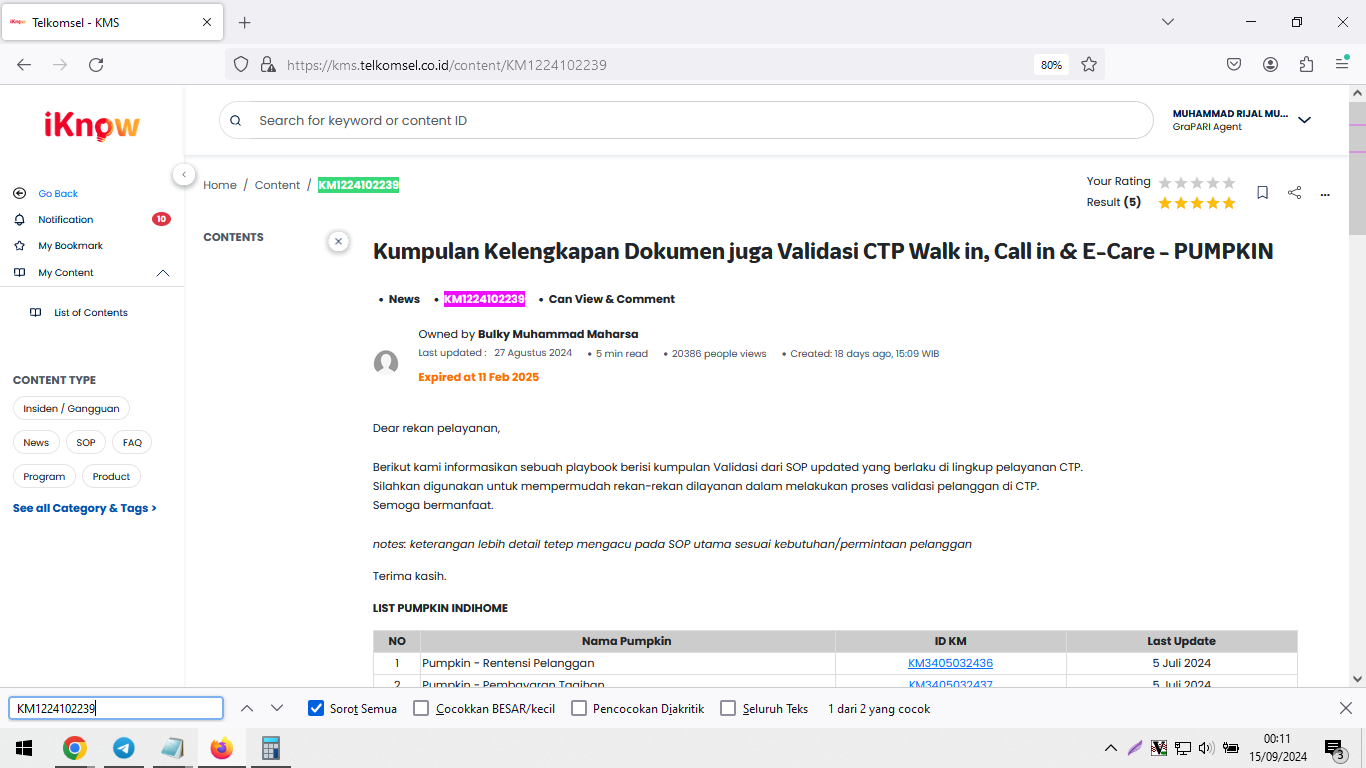This screenshot has width=1366, height=768.
Task: Collapse the sidebar with arrow button
Action: click(x=184, y=174)
